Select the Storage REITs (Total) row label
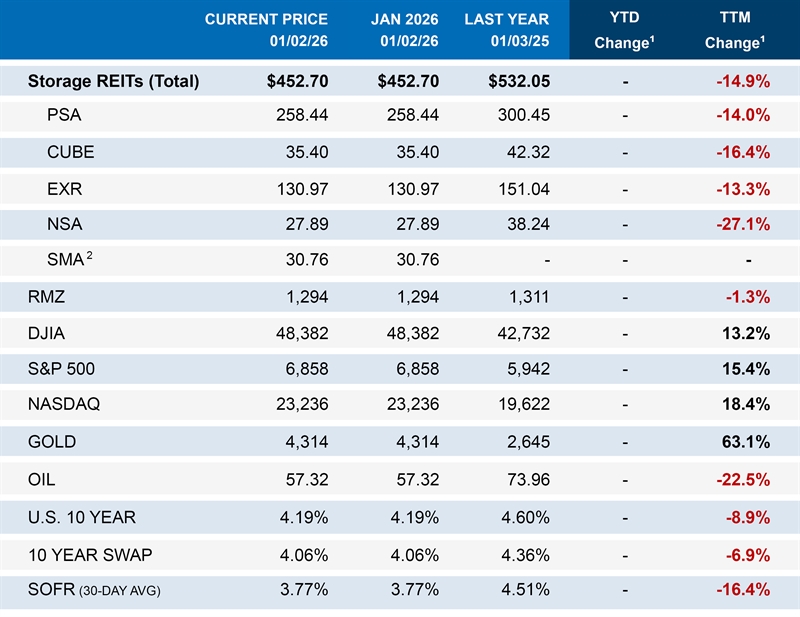 point(113,82)
